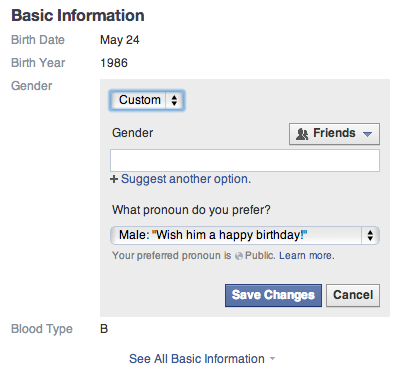Open the Learn more link
This screenshot has width=409, height=378.
[x=307, y=256]
